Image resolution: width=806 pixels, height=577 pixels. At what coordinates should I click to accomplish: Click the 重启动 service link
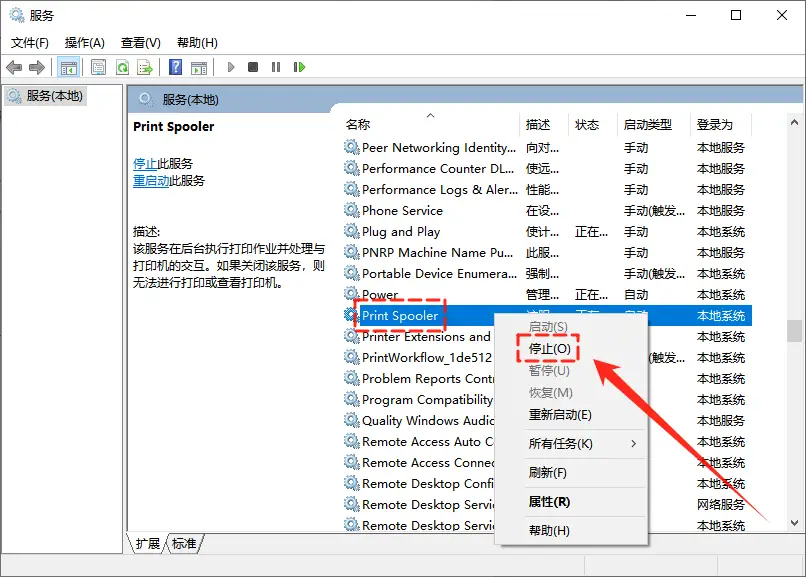click(x=150, y=181)
